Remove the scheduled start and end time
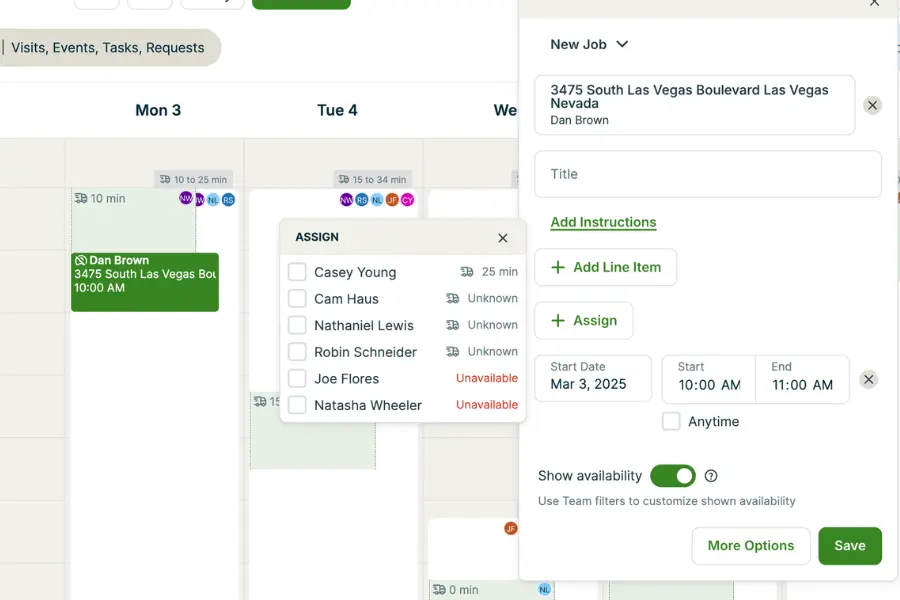This screenshot has height=600, width=900. coord(868,380)
